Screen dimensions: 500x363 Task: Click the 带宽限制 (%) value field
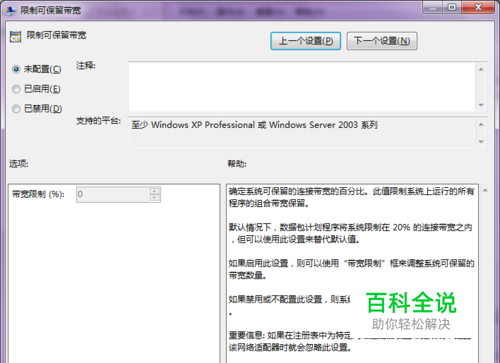click(x=113, y=194)
